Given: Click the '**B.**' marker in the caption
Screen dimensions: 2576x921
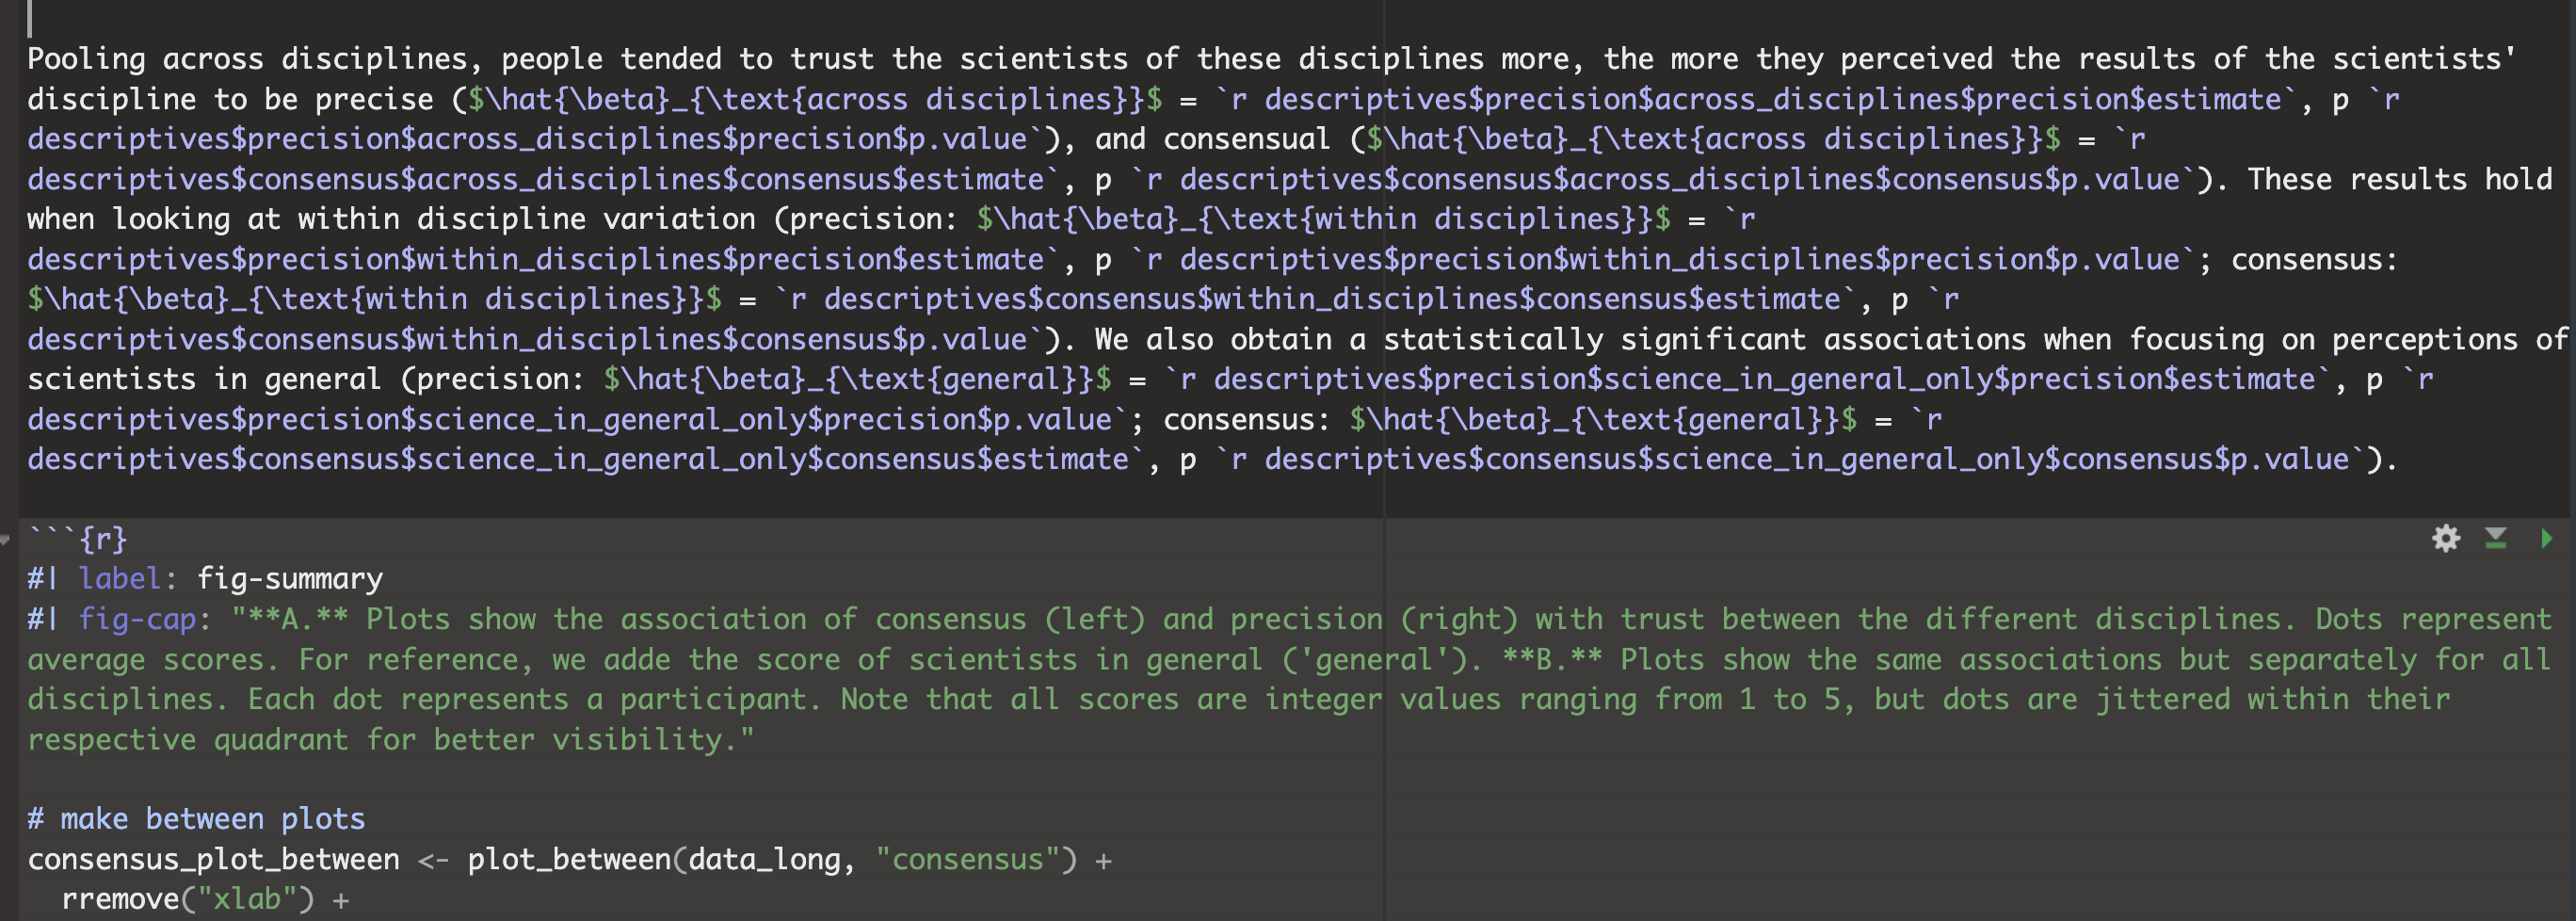Looking at the screenshot, I should click(x=1552, y=659).
